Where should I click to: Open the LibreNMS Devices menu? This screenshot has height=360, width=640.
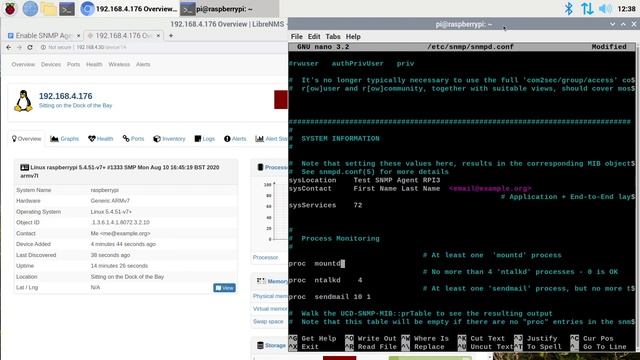(x=51, y=64)
